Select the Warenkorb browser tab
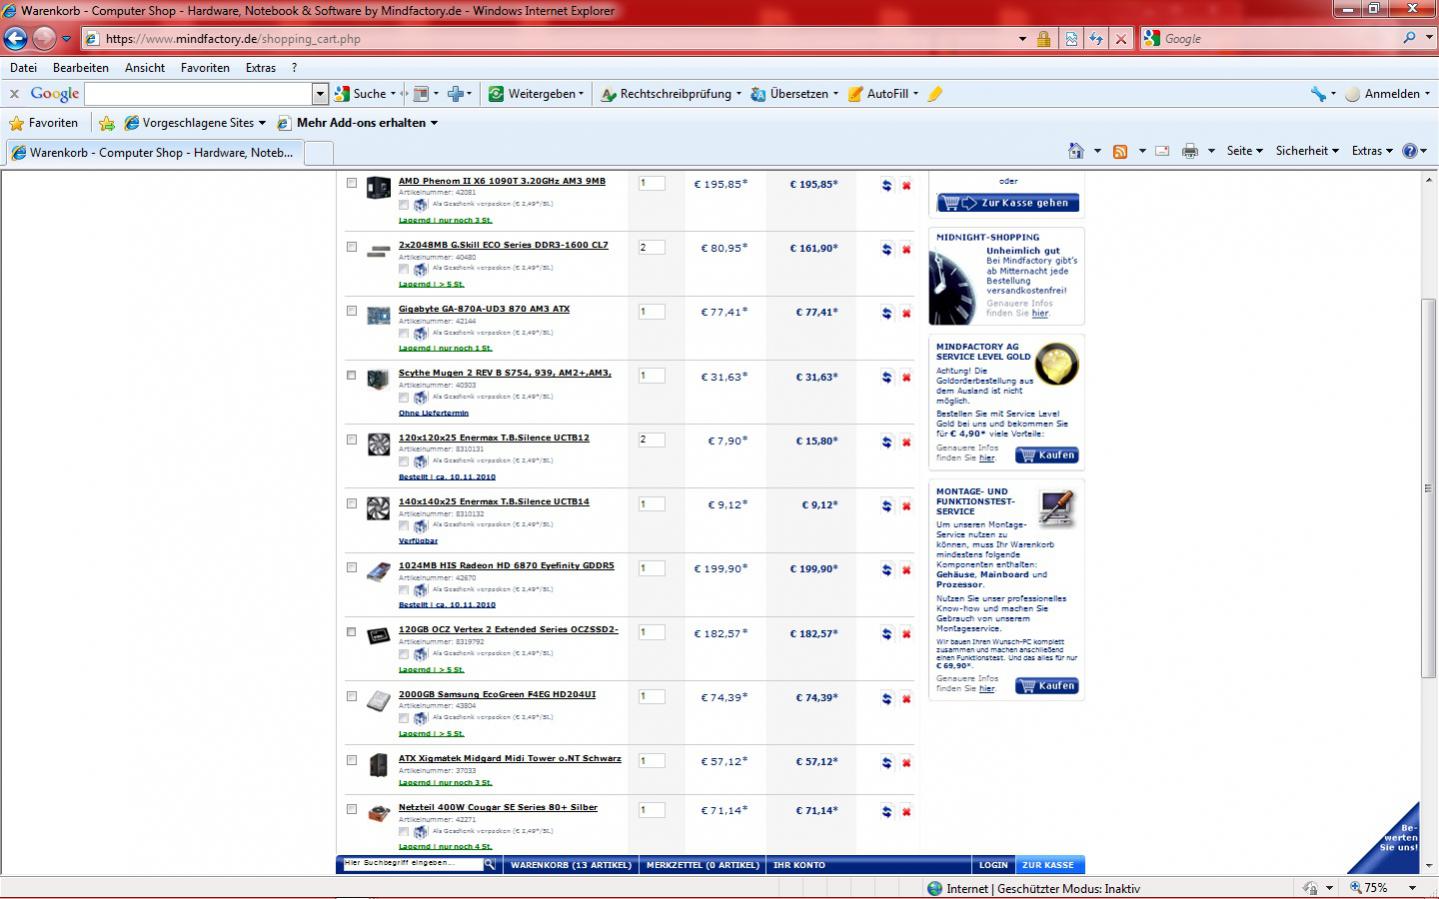 [x=153, y=153]
